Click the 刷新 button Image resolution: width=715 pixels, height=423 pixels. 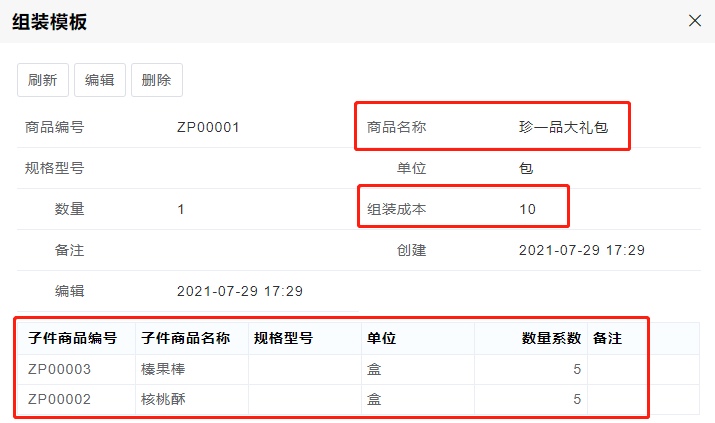43,80
